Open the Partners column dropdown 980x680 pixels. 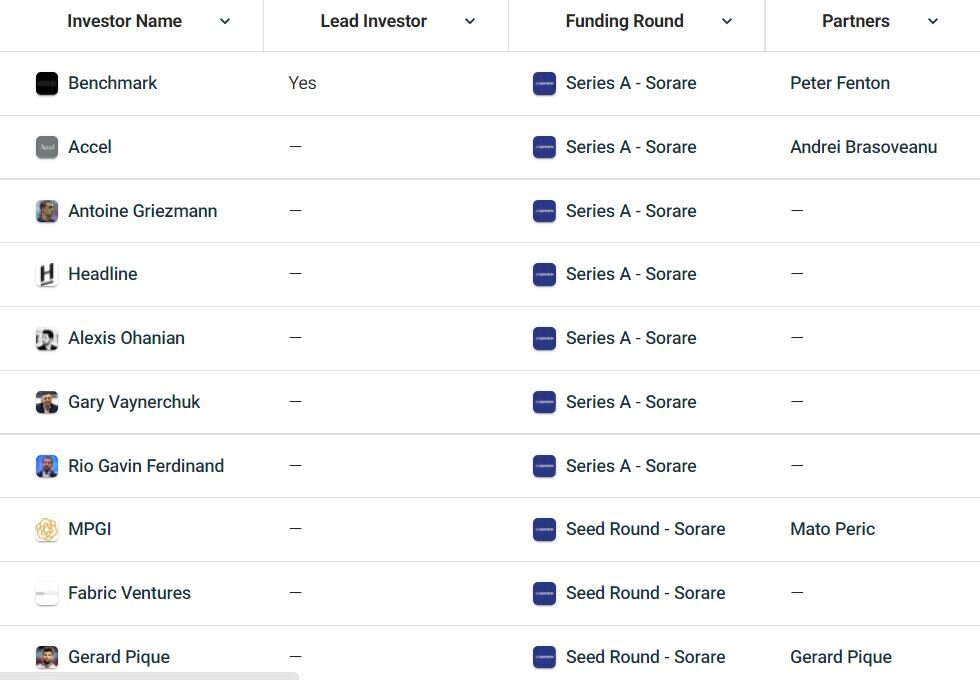[935, 20]
